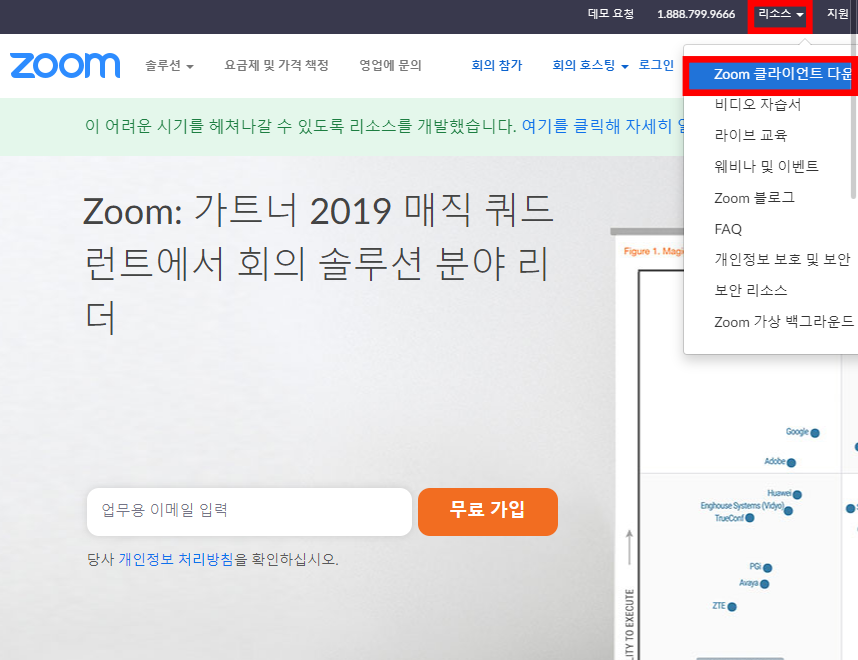The image size is (858, 660).
Task: Click 데모 요청 in top bar
Action: coord(611,14)
